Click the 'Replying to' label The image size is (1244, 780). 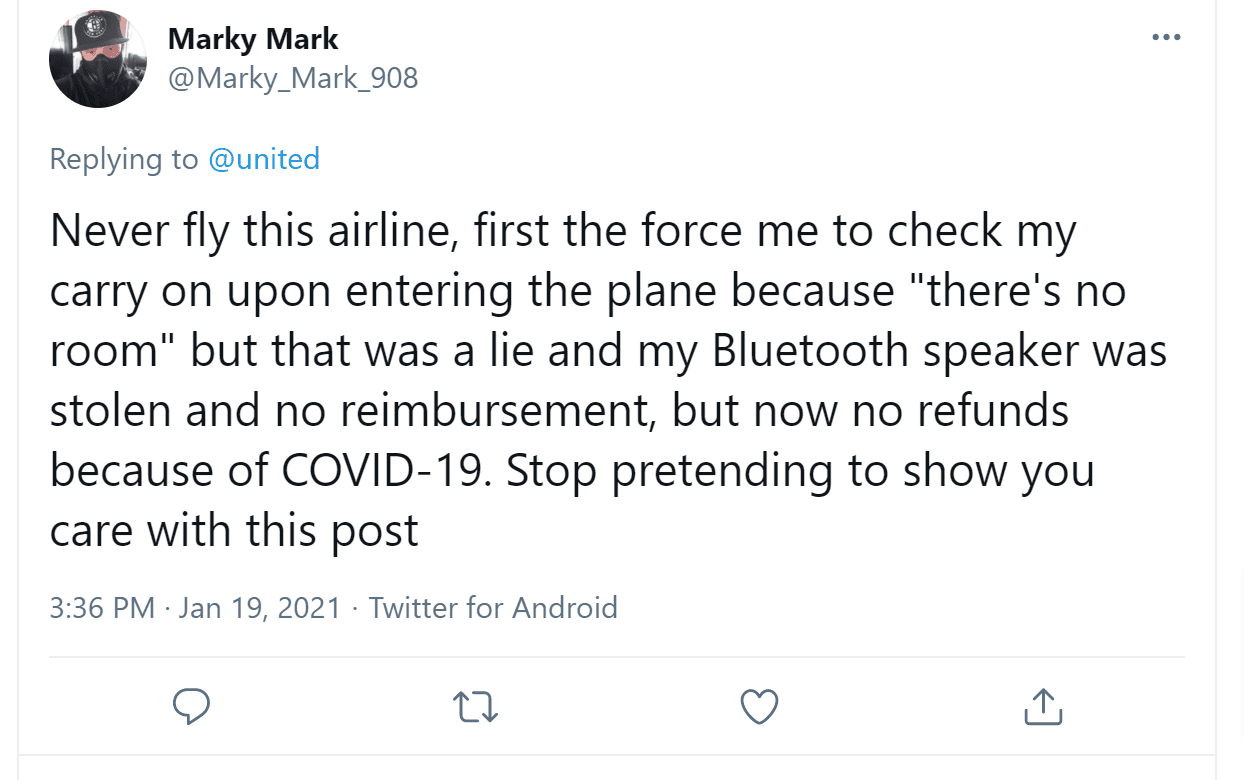pyautogui.click(x=124, y=159)
